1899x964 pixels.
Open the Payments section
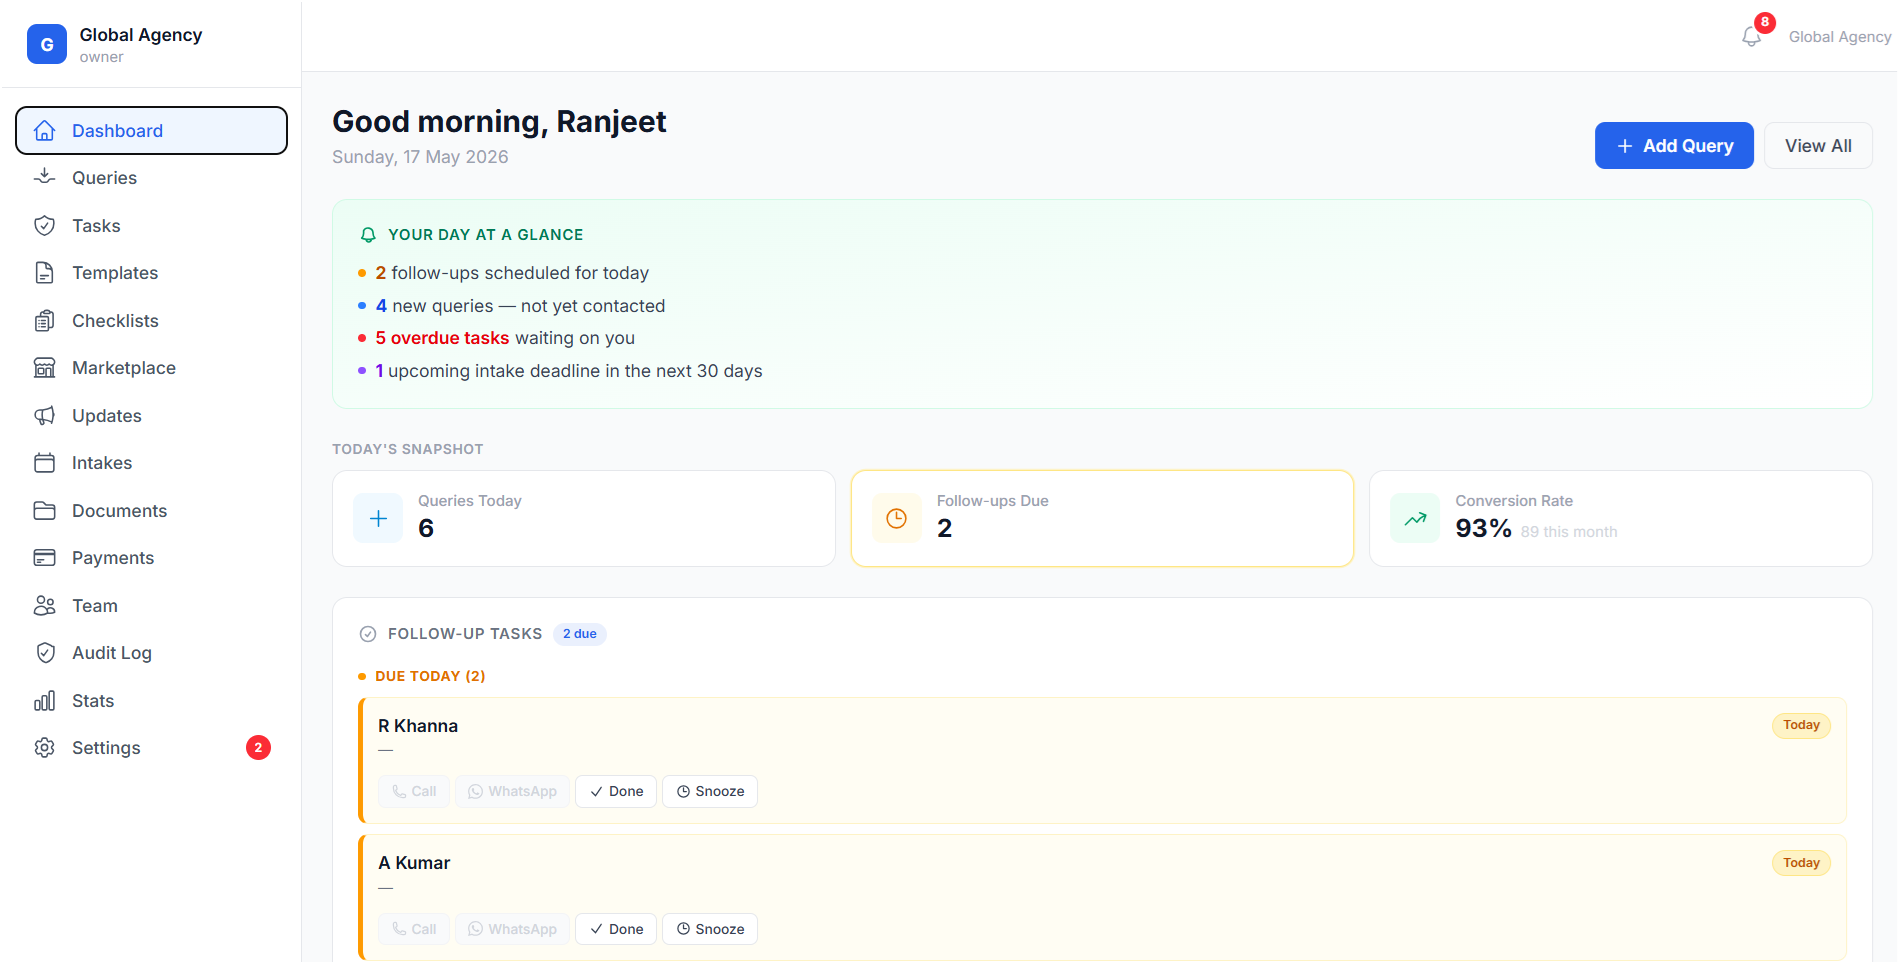click(x=151, y=558)
